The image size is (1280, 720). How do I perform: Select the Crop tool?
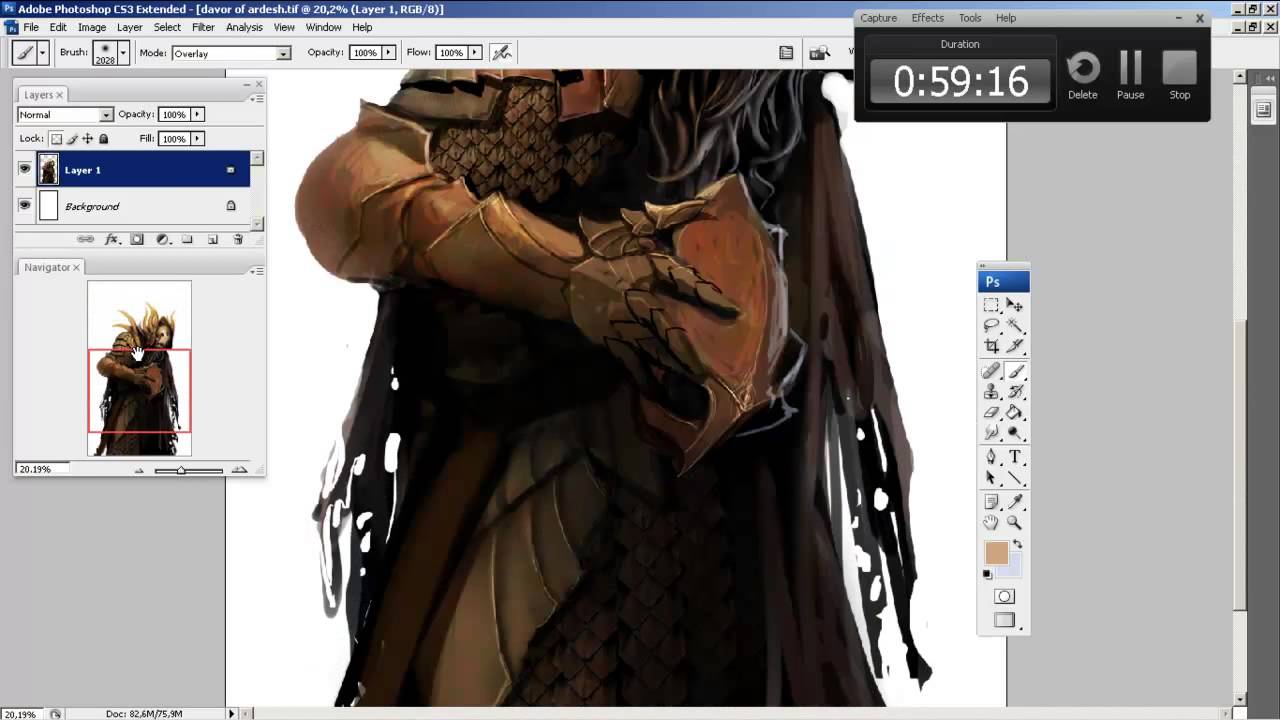[x=991, y=346]
